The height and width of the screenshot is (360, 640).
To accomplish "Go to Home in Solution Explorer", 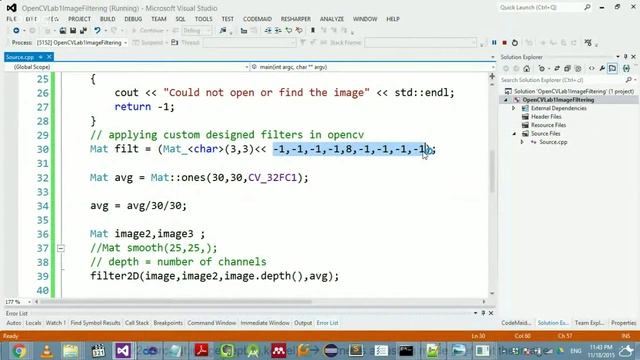I will click(527, 69).
